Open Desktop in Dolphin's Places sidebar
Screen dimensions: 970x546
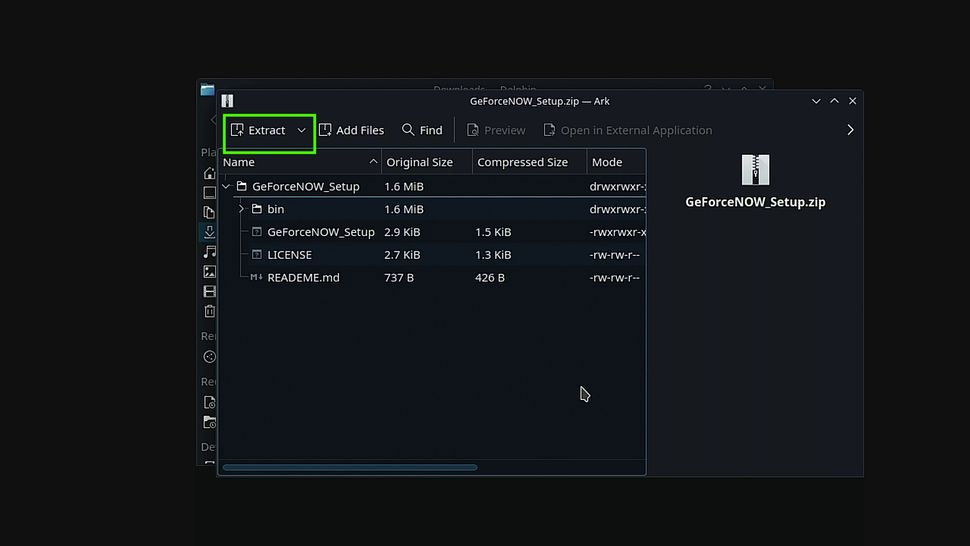pos(210,193)
